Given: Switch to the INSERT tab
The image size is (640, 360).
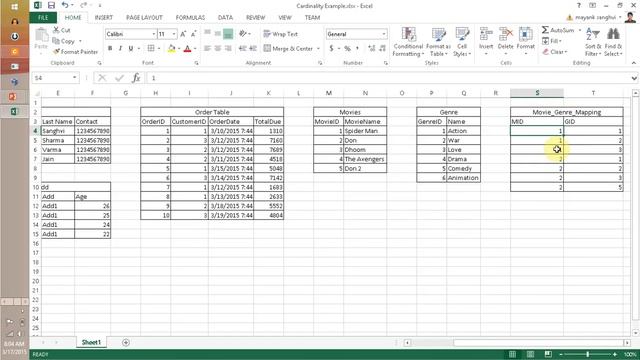Looking at the screenshot, I should pyautogui.click(x=104, y=18).
